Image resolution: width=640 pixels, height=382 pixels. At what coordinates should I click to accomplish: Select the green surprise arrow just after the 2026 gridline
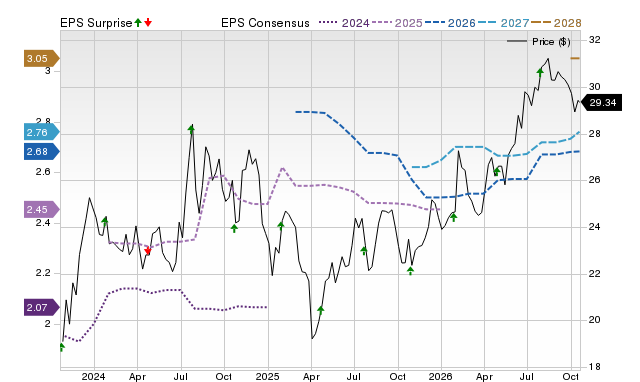click(x=453, y=217)
